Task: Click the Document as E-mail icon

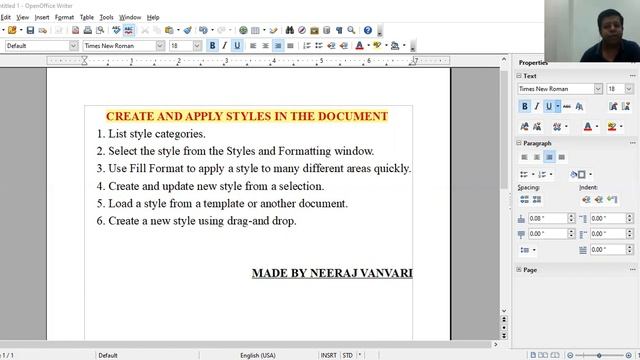Action: click(42, 30)
